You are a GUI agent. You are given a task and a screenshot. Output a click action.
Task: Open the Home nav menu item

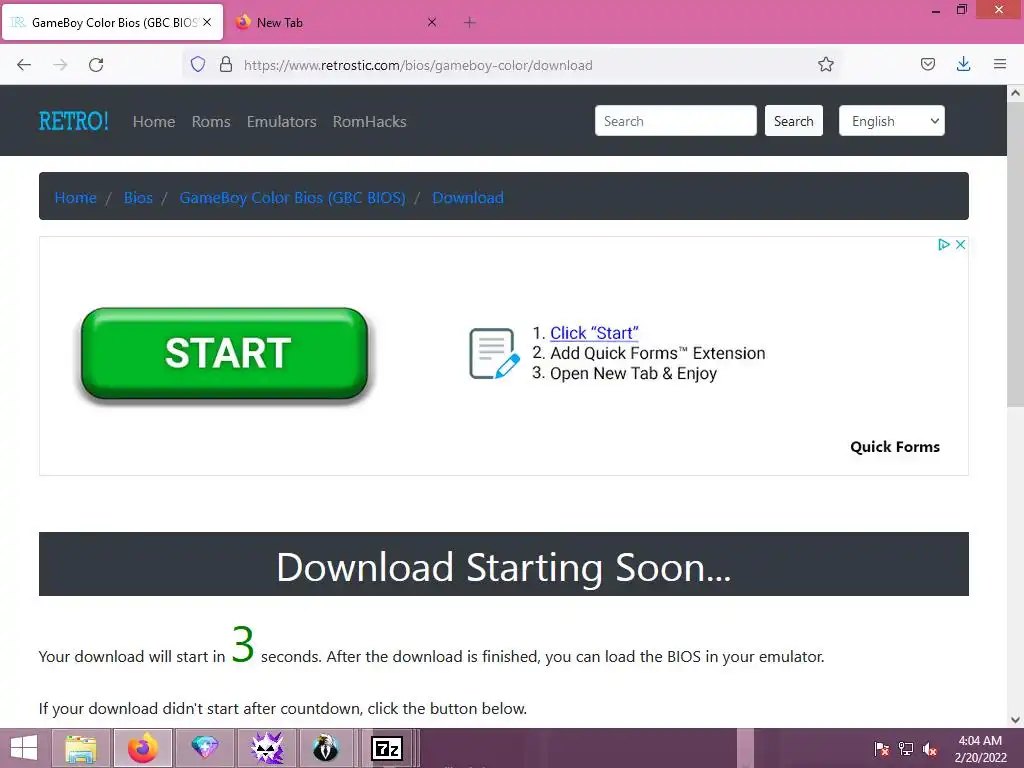[154, 121]
